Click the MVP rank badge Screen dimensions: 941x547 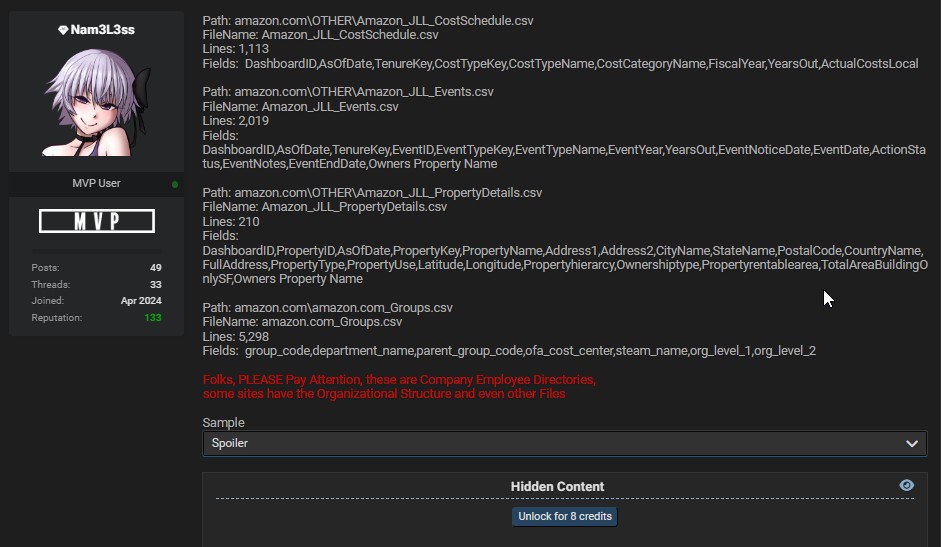coord(97,221)
